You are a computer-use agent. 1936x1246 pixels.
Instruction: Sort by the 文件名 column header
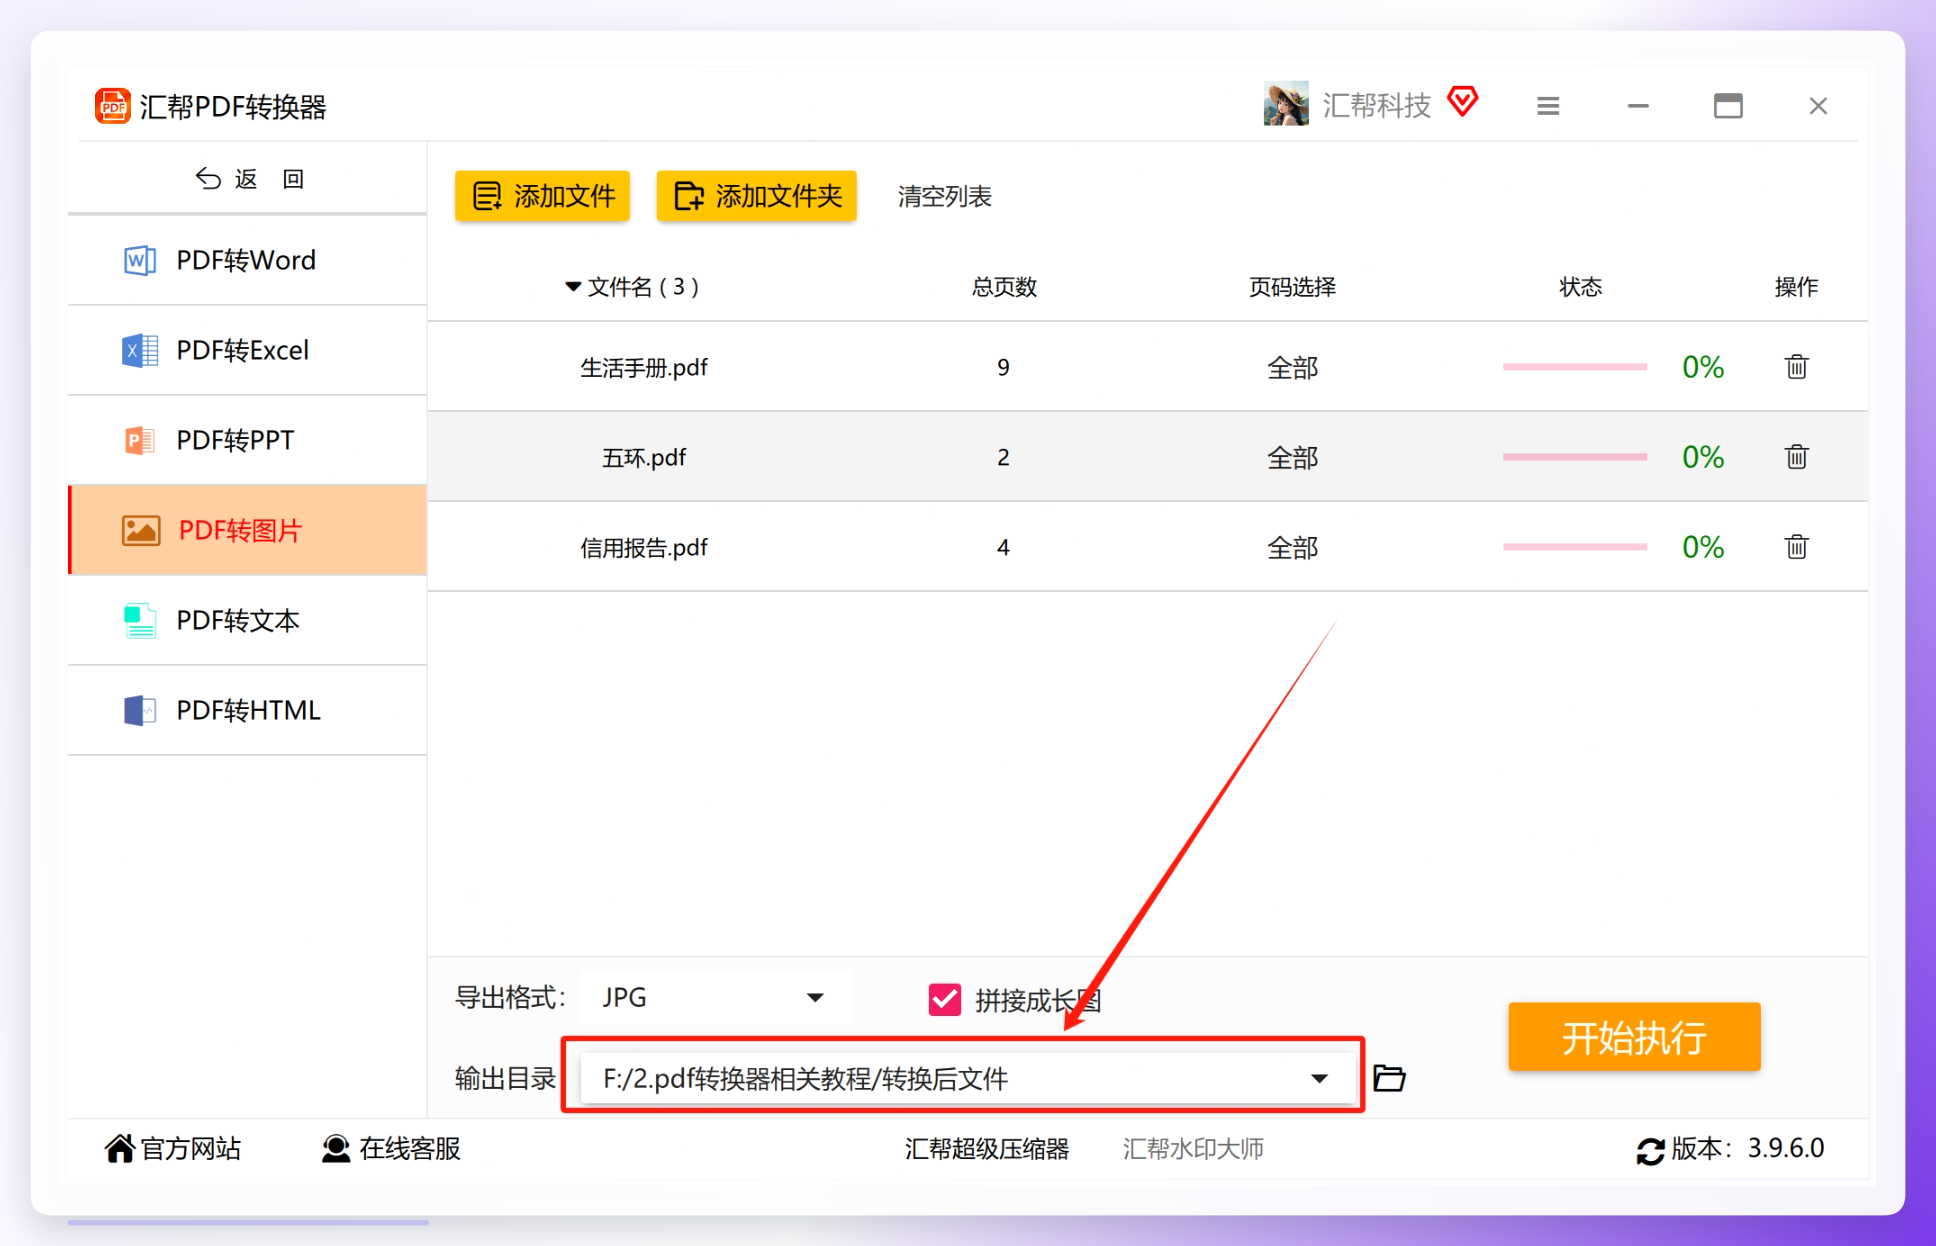(632, 287)
